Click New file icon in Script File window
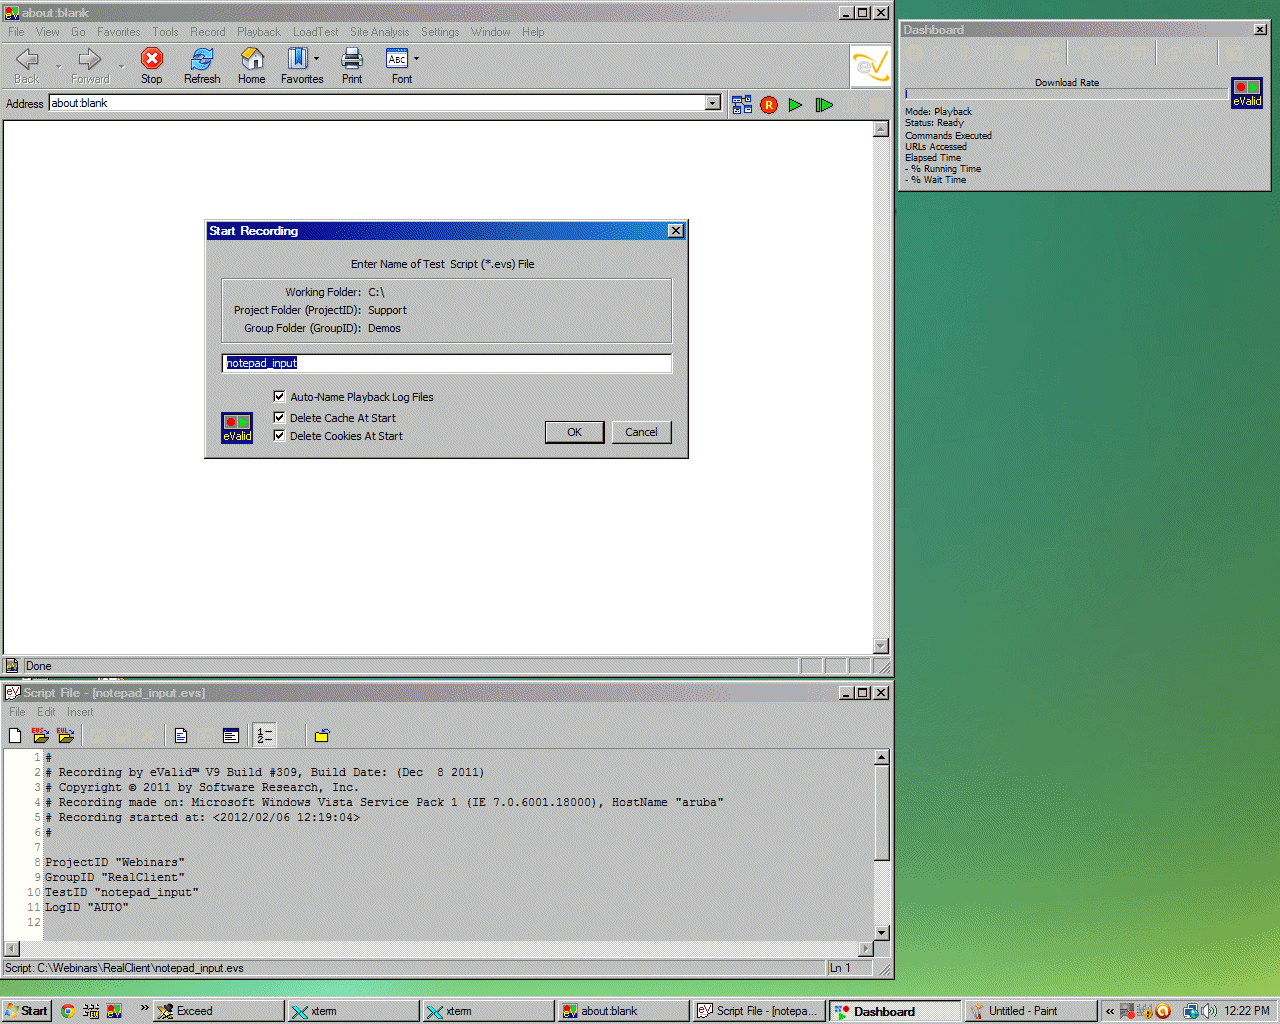This screenshot has height=1024, width=1280. tap(15, 736)
